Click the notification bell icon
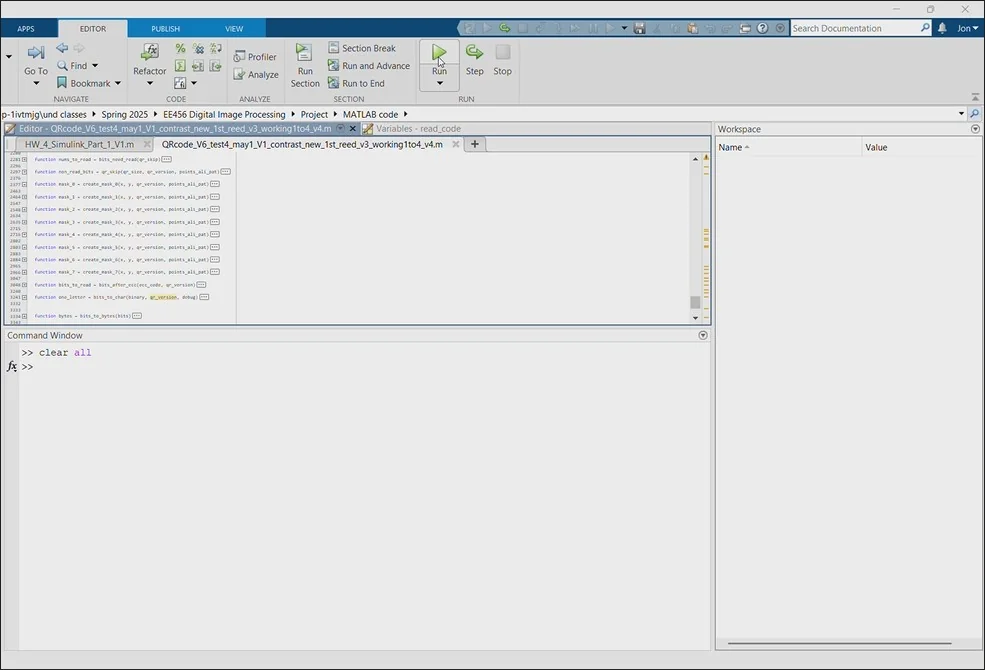 pyautogui.click(x=942, y=28)
